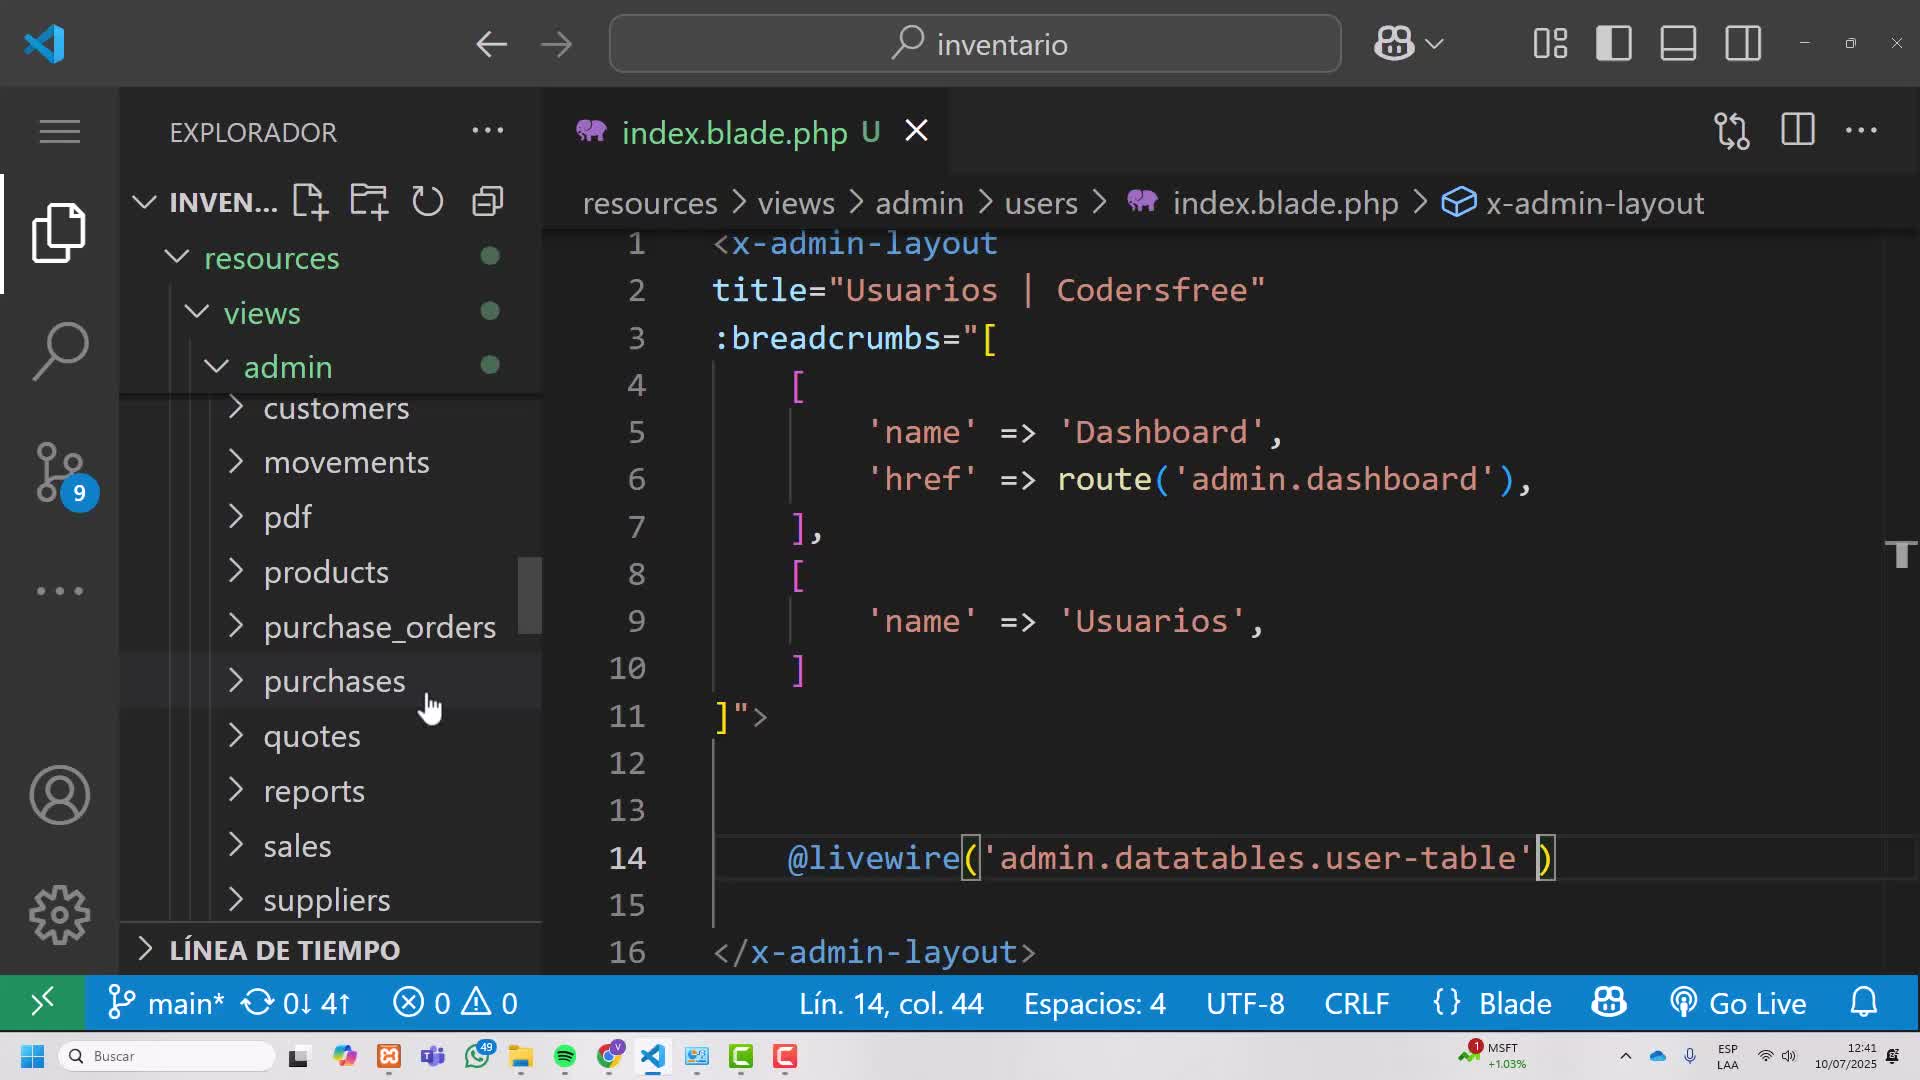Synchronize changes 0↓ 4↑ in status bar
The width and height of the screenshot is (1920, 1080).
(297, 1002)
